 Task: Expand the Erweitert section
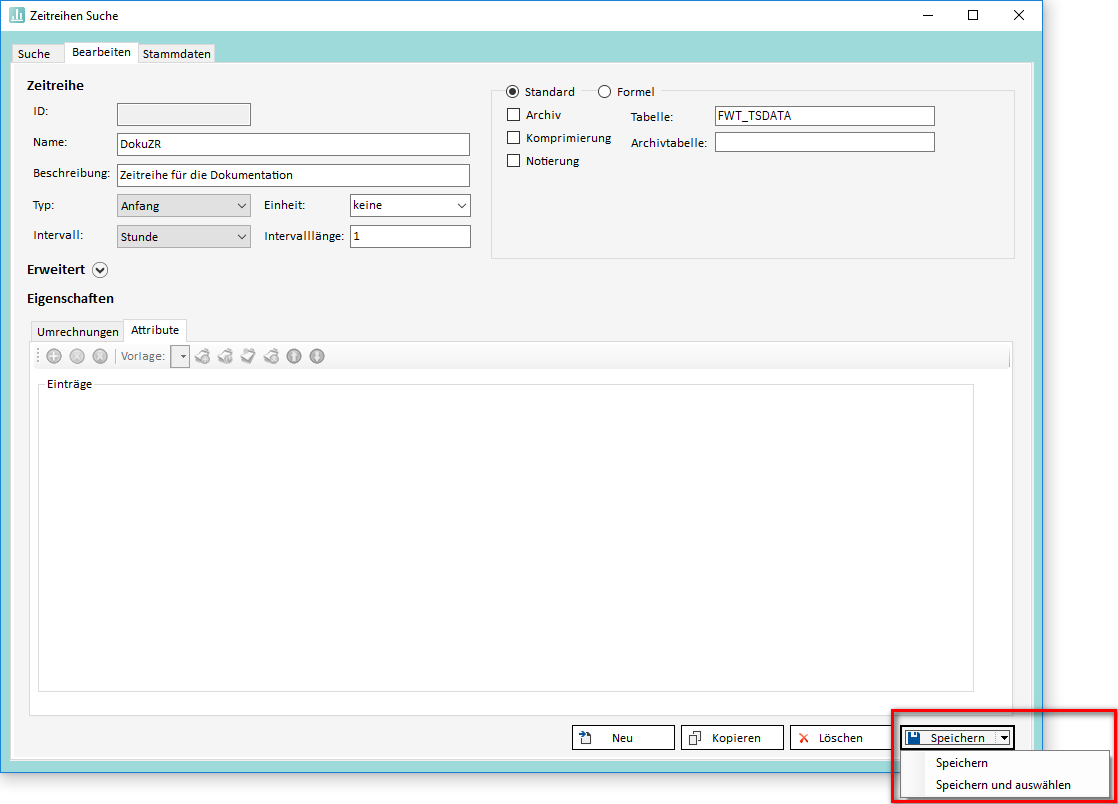click(x=99, y=269)
